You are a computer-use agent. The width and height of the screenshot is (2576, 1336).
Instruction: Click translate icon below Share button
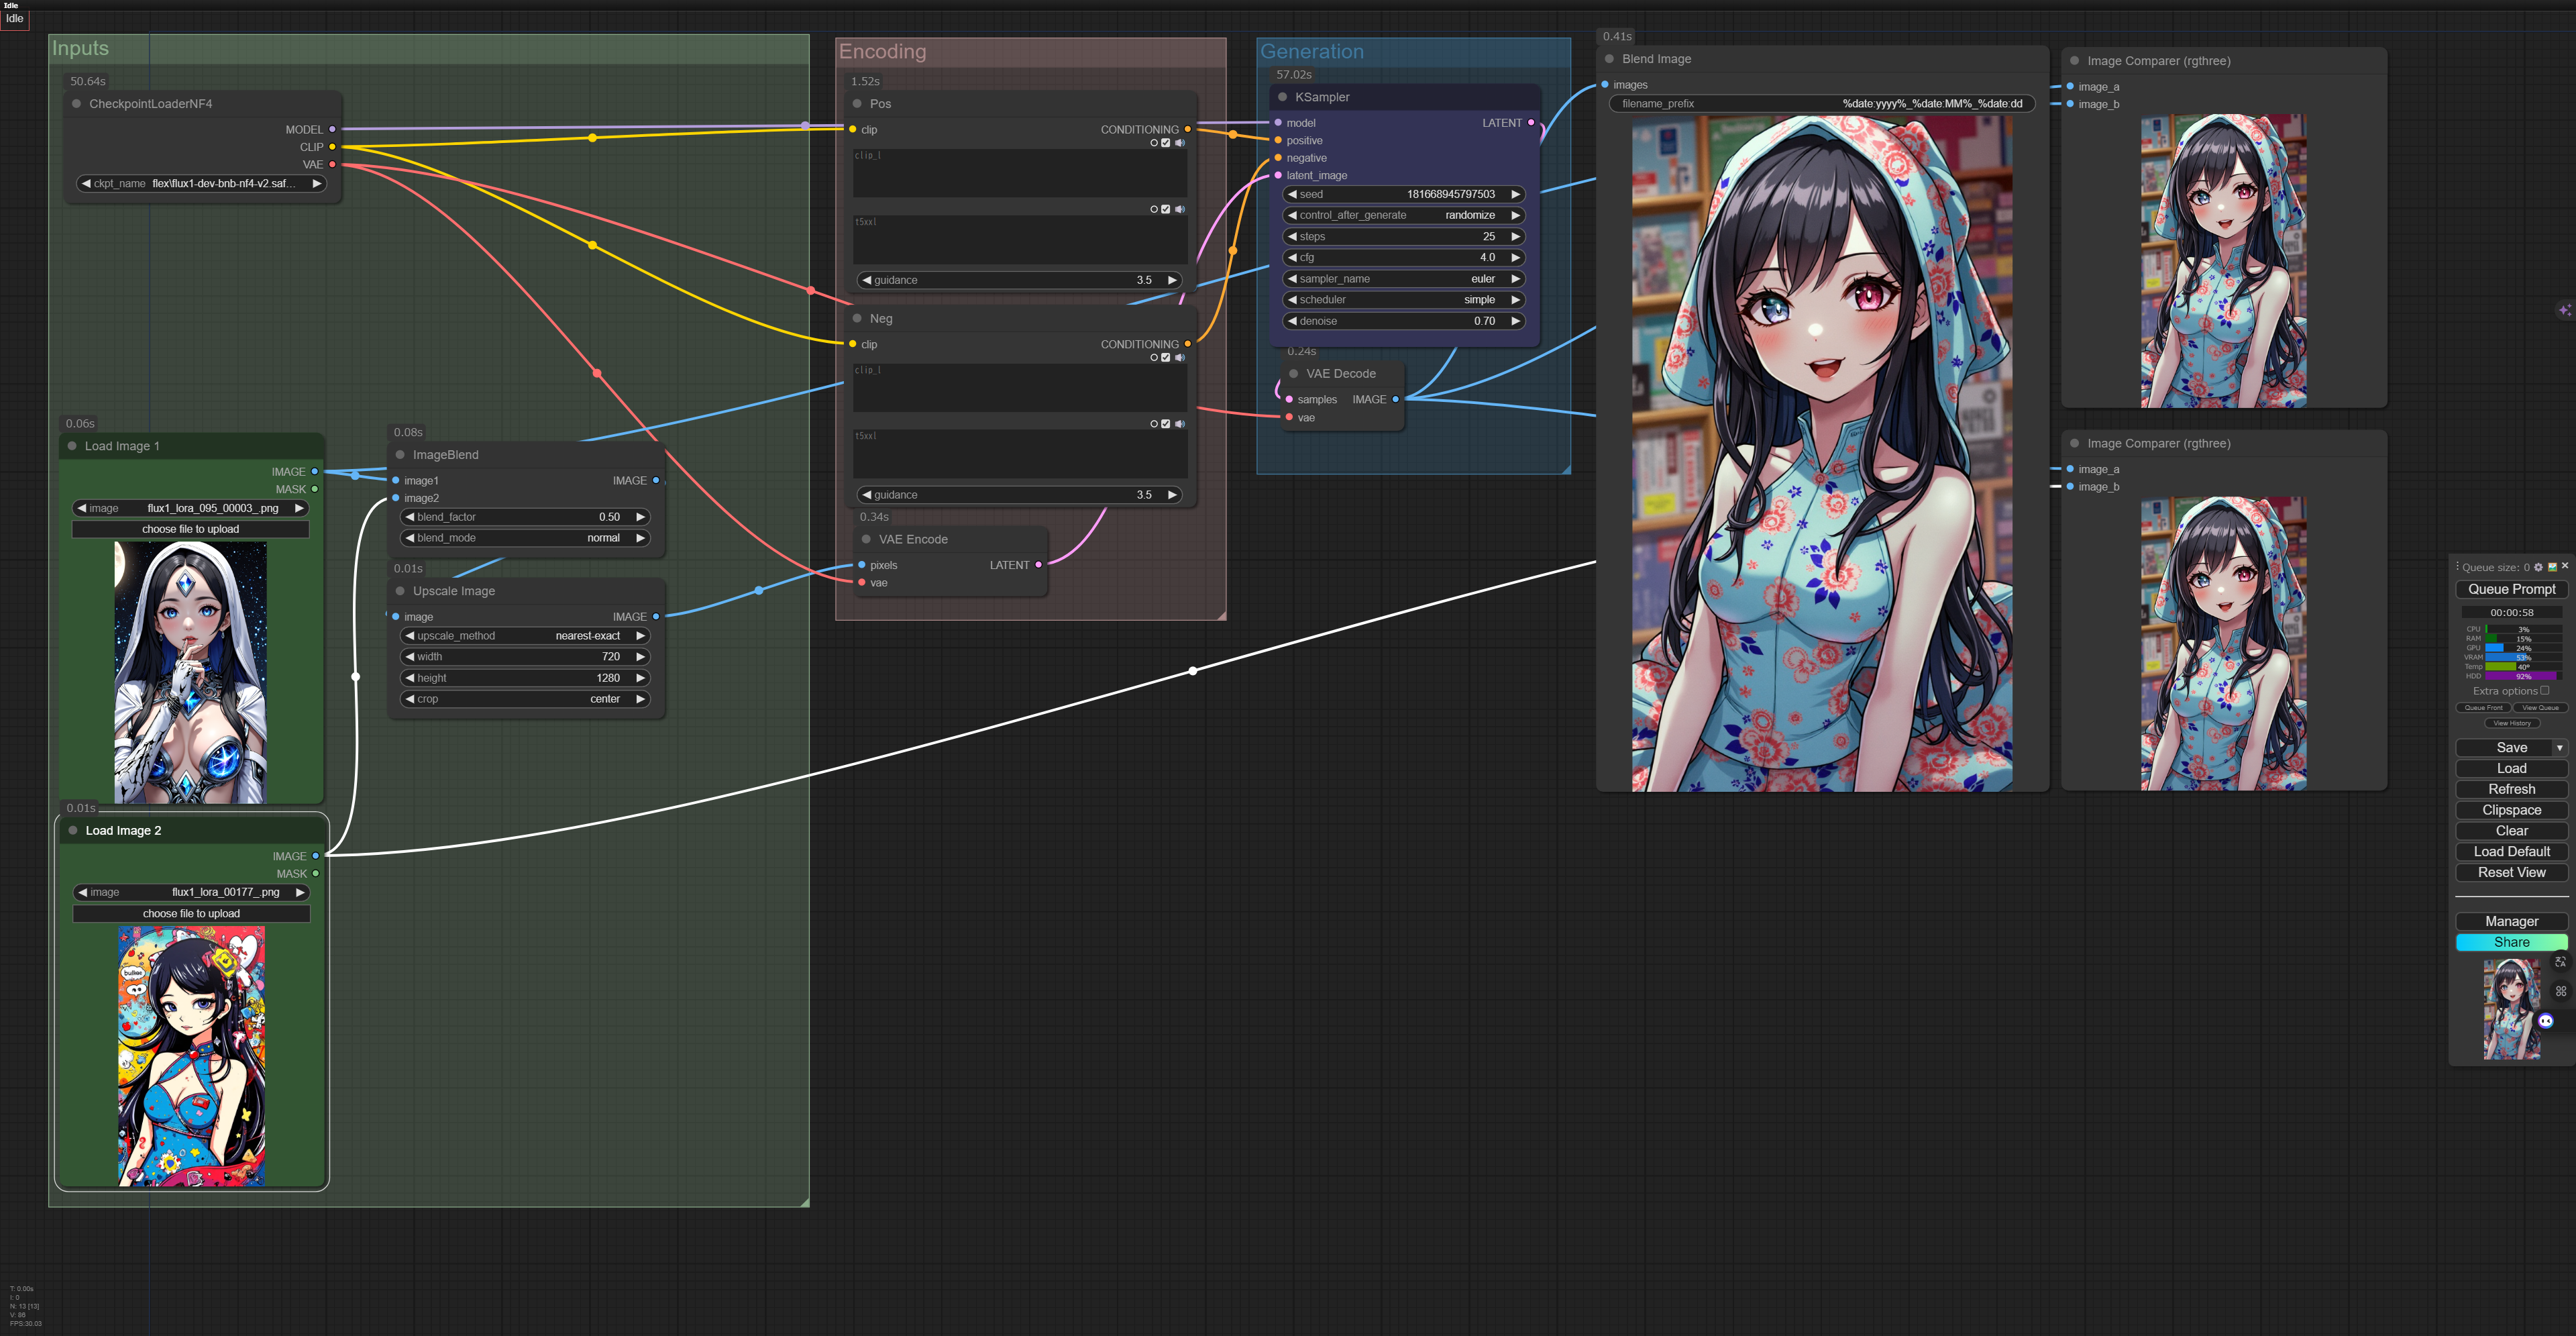[x=2560, y=962]
